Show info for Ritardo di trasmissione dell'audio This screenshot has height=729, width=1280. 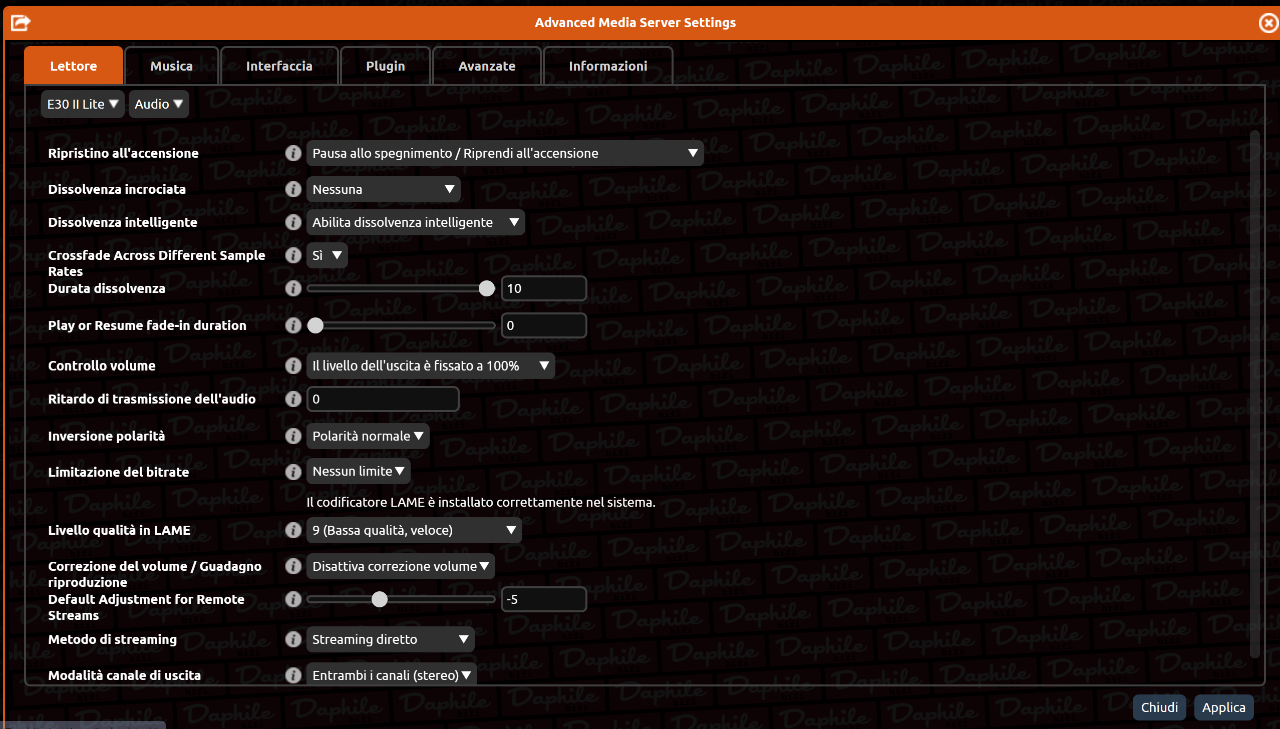tap(293, 399)
